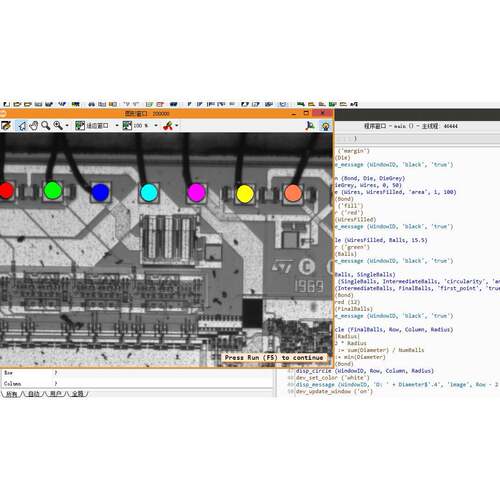This screenshot has width=500, height=500.
Task: Open the zoom-in magnifier dropdown arrow
Action: point(67,126)
